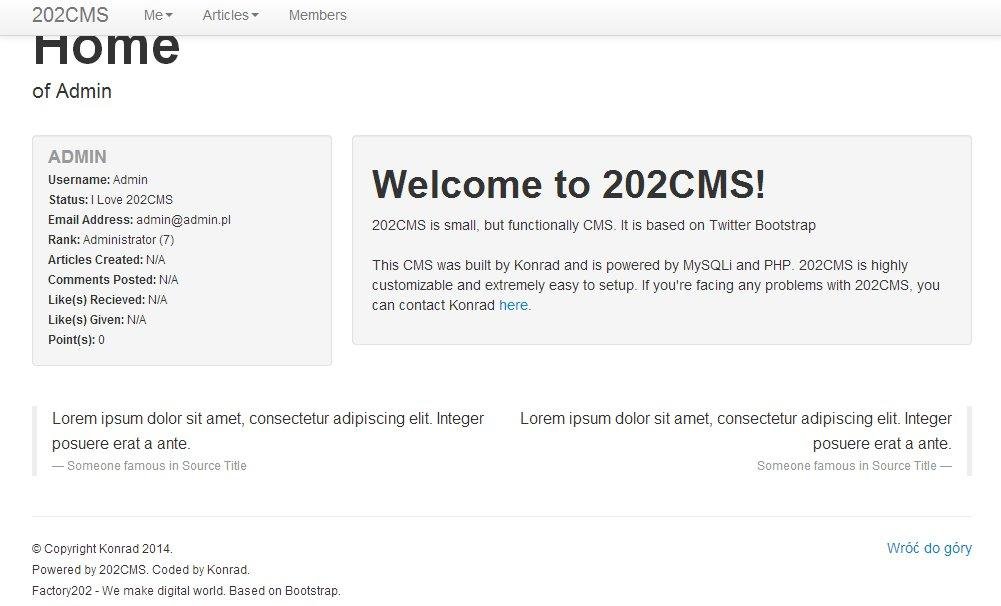1001x606 pixels.
Task: Contact Konrad via the 'here' link
Action: coord(513,305)
